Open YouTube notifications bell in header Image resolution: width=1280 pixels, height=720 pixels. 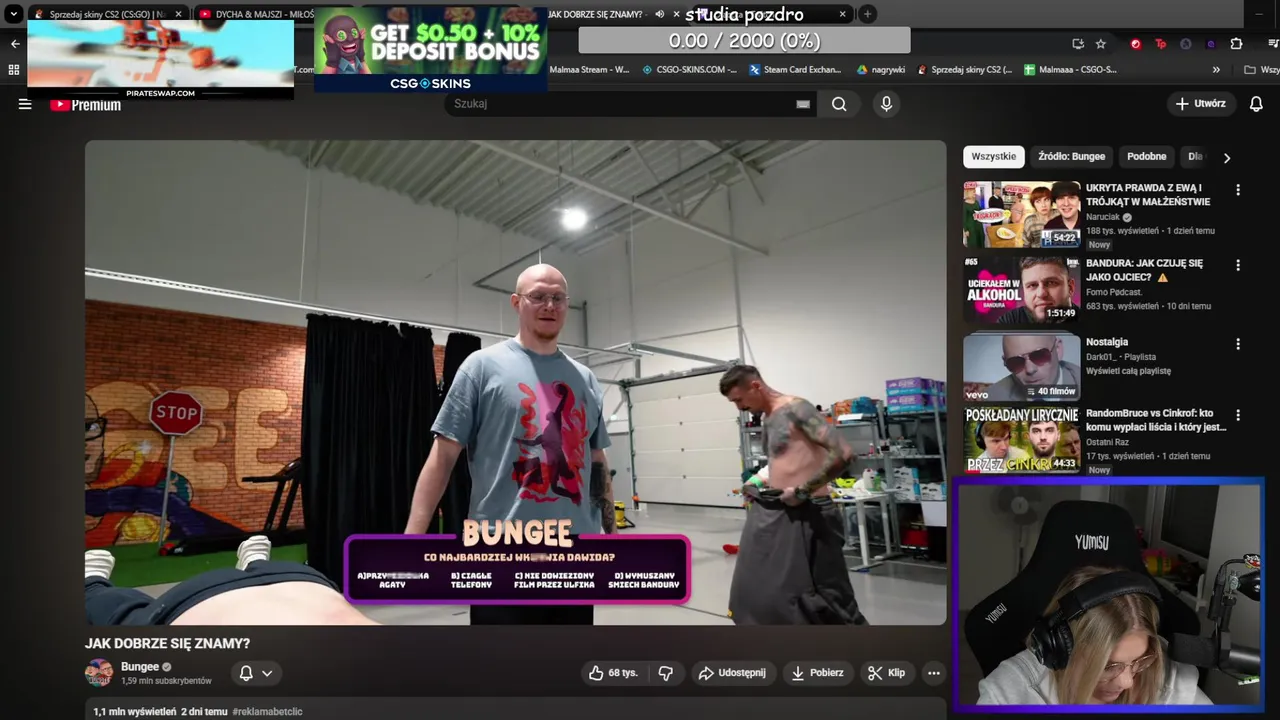1256,104
